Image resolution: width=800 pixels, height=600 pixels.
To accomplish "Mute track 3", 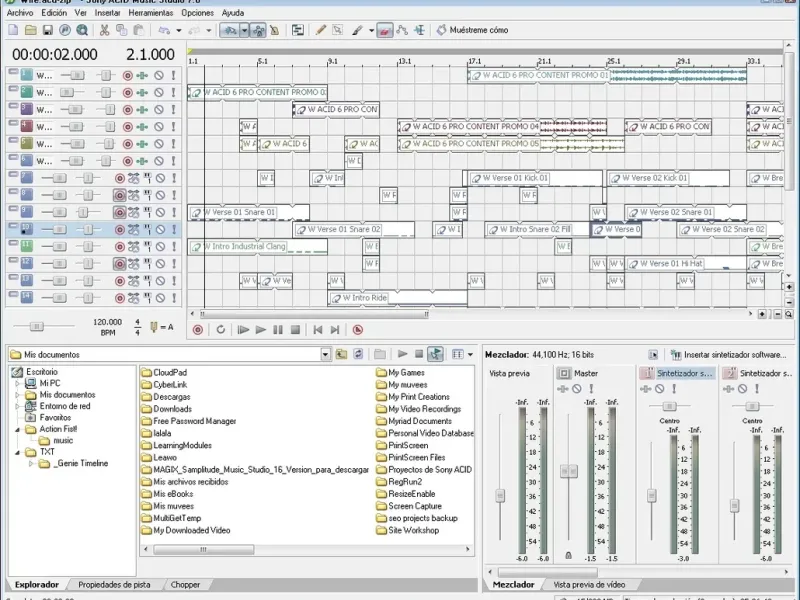I will coord(159,109).
